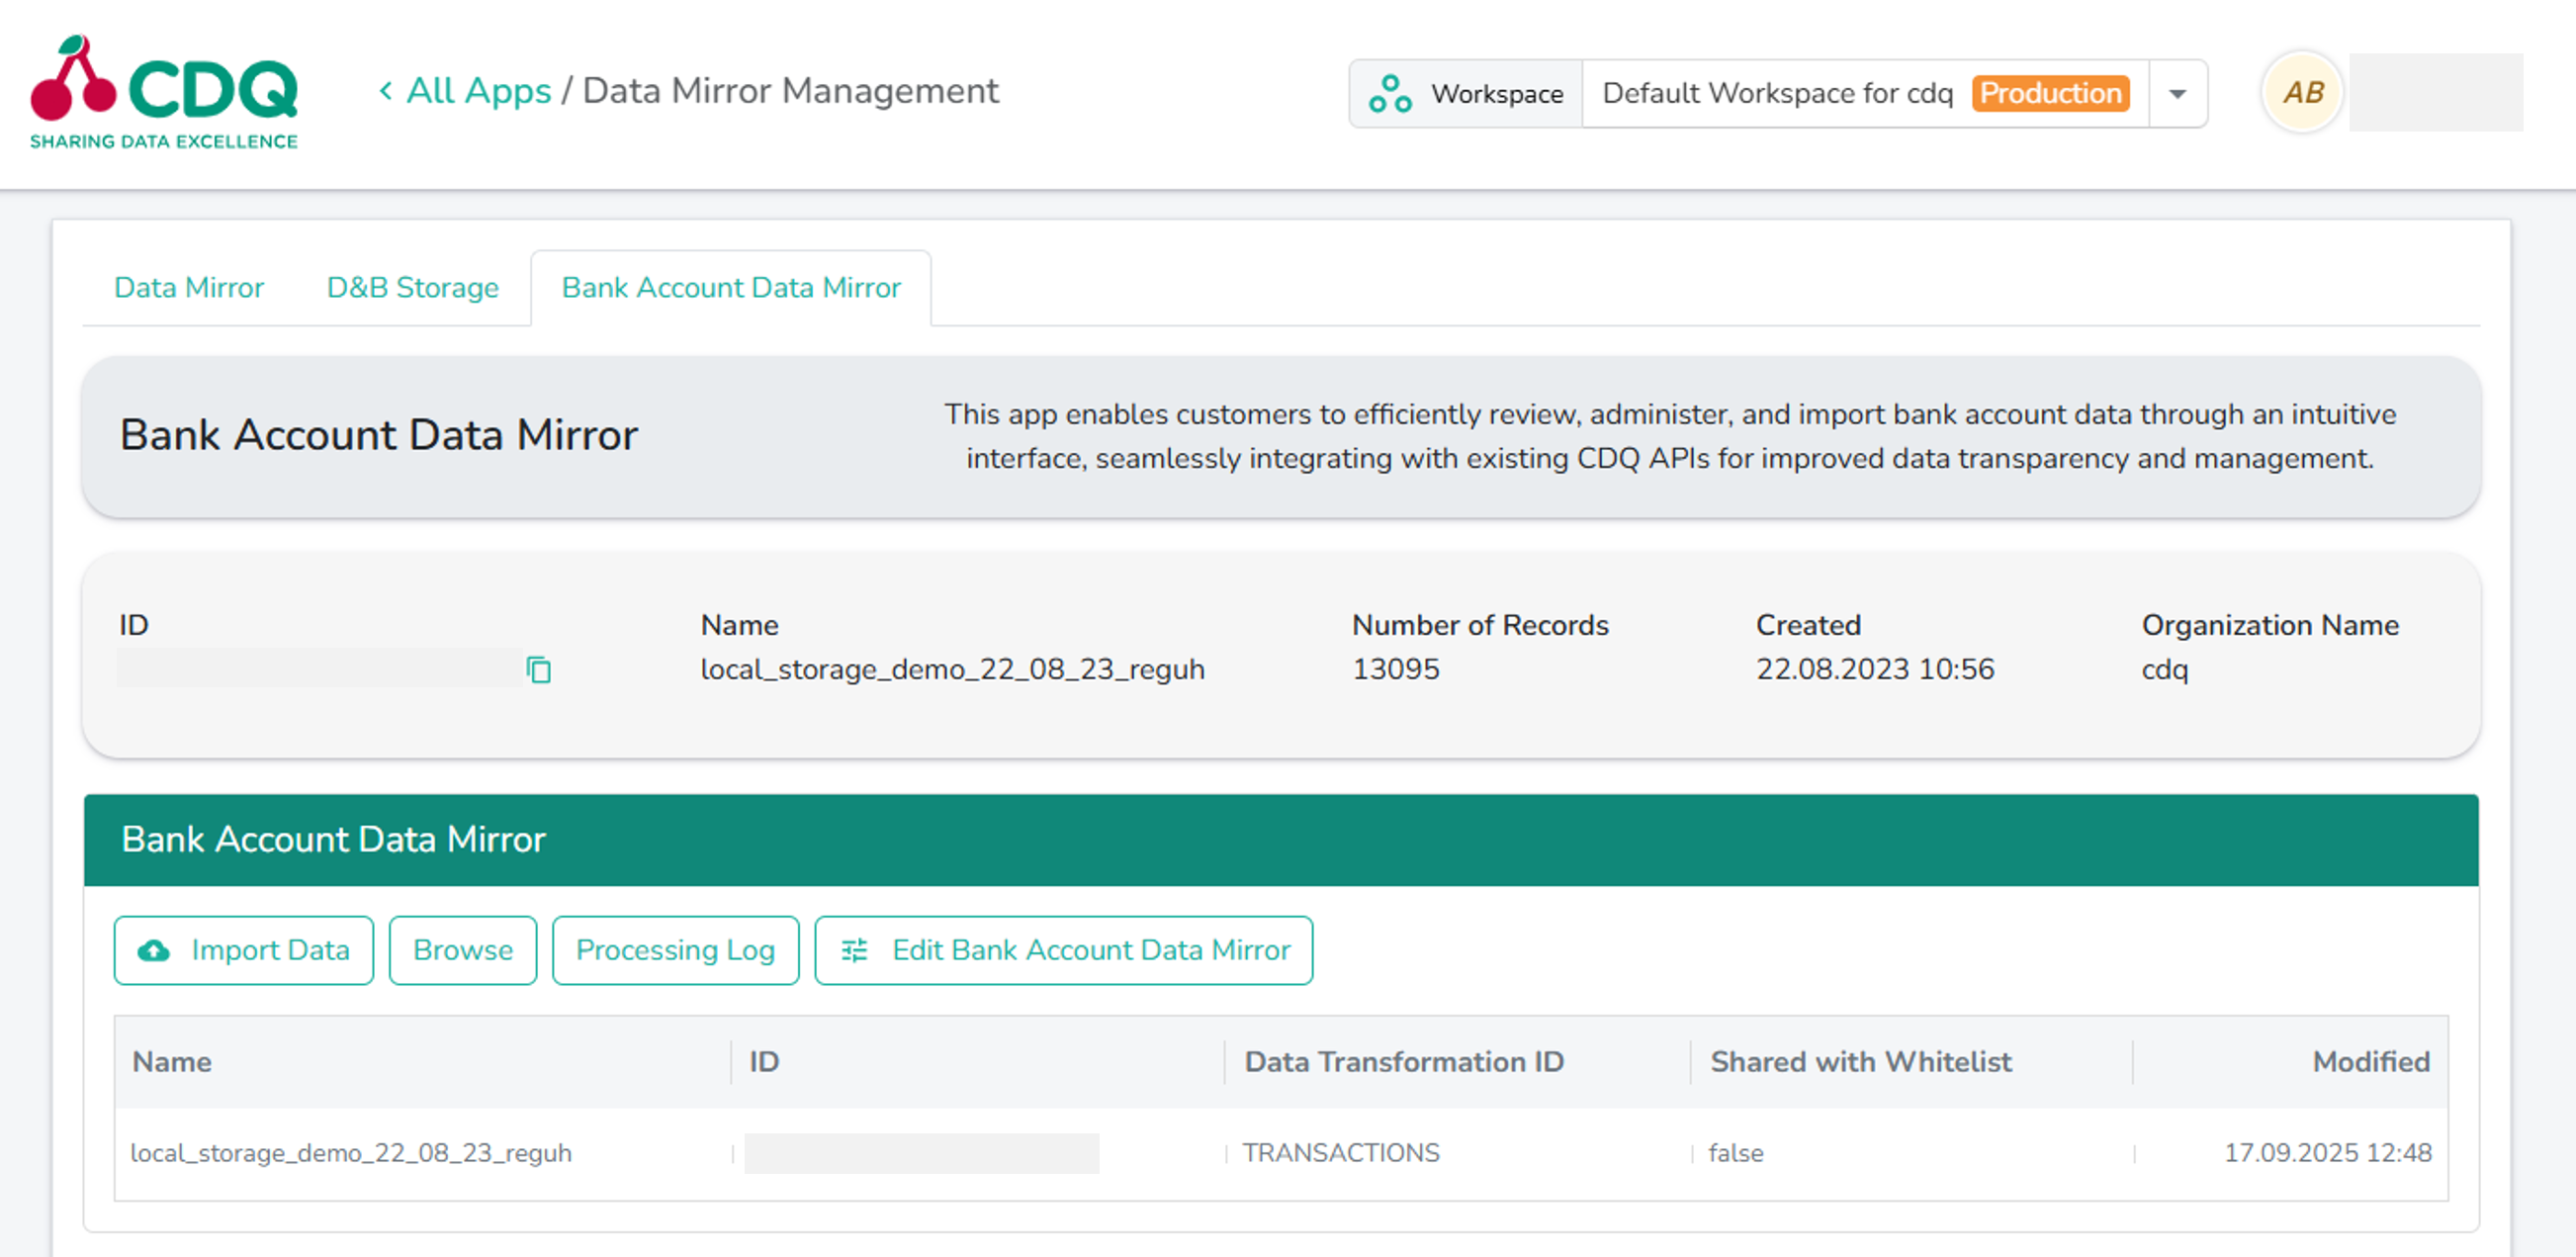The image size is (2576, 1257).
Task: Click the sliders icon in Edit button
Action: tap(854, 950)
